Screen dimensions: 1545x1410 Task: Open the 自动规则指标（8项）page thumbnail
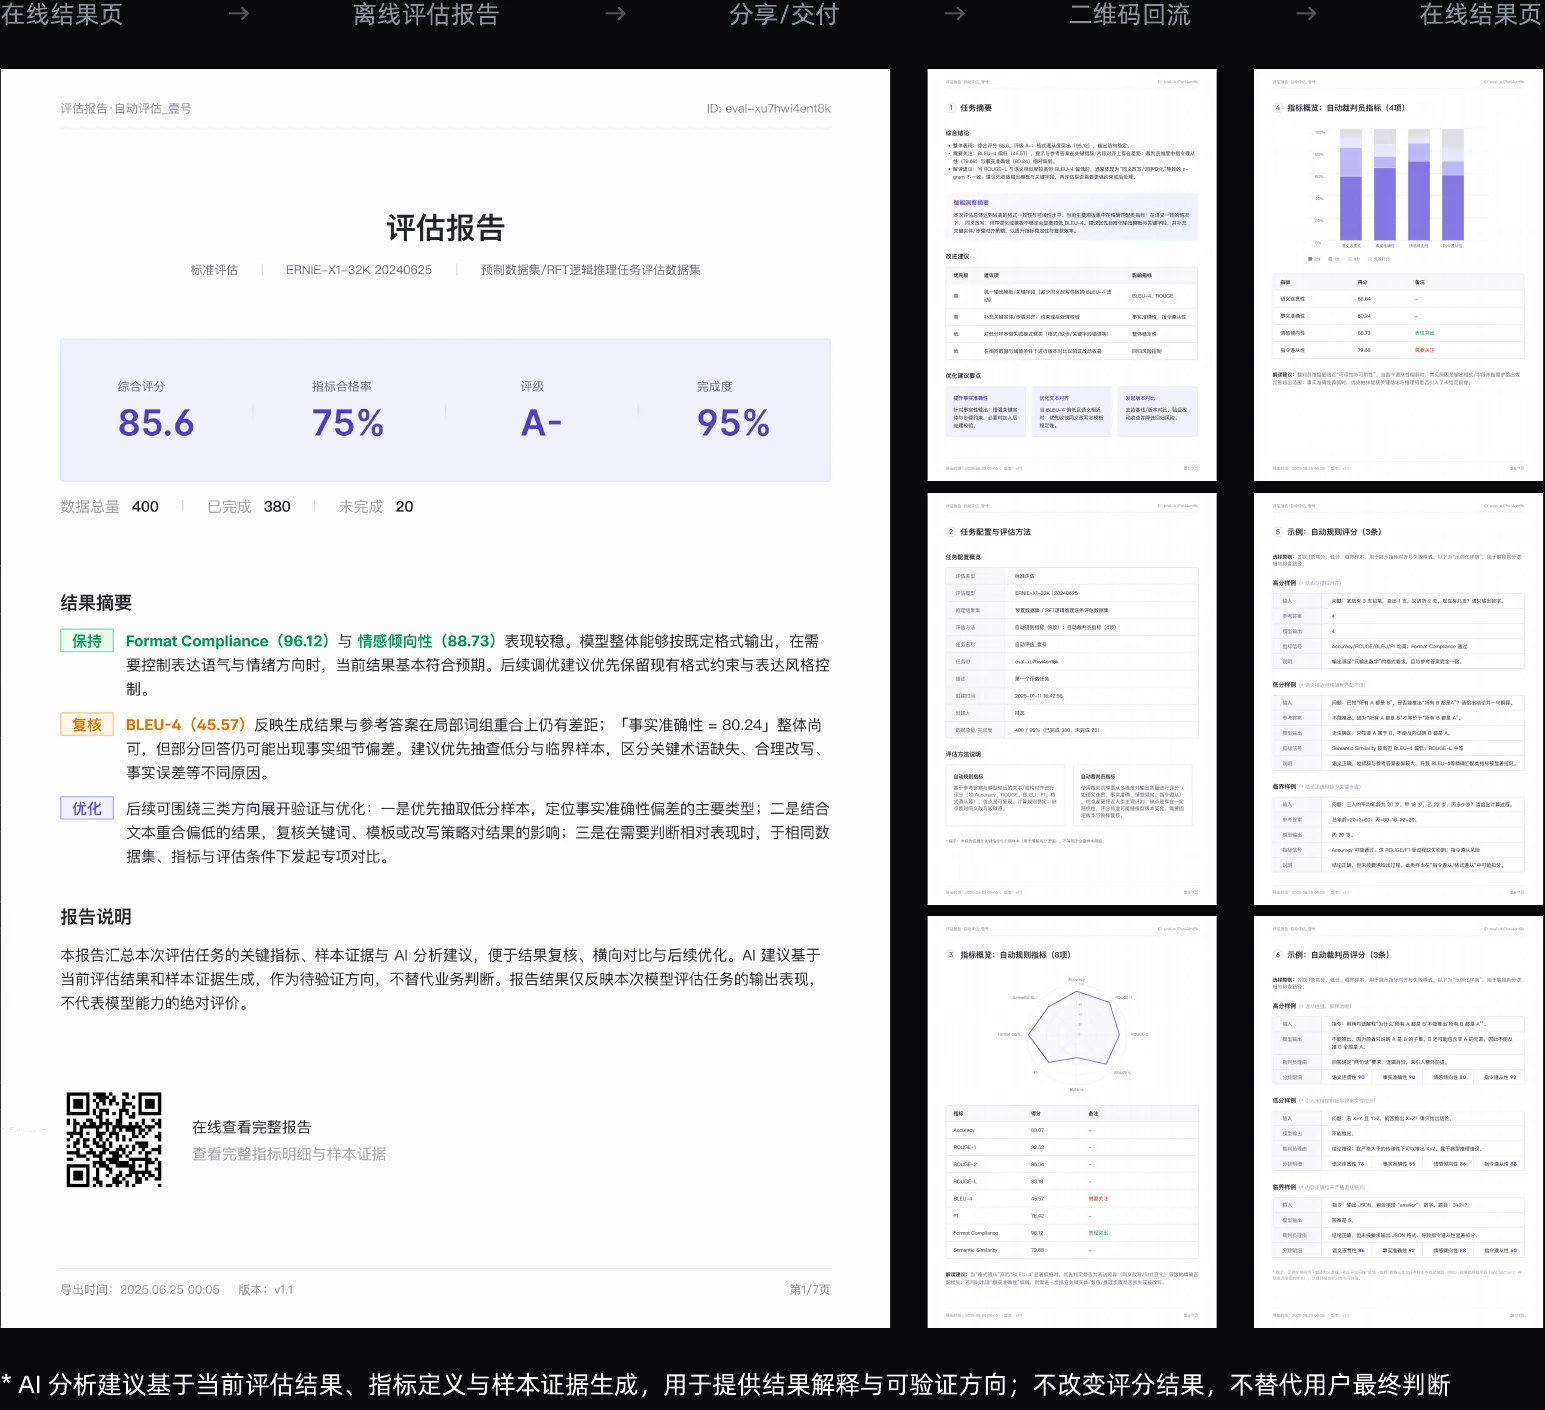pyautogui.click(x=1072, y=1122)
